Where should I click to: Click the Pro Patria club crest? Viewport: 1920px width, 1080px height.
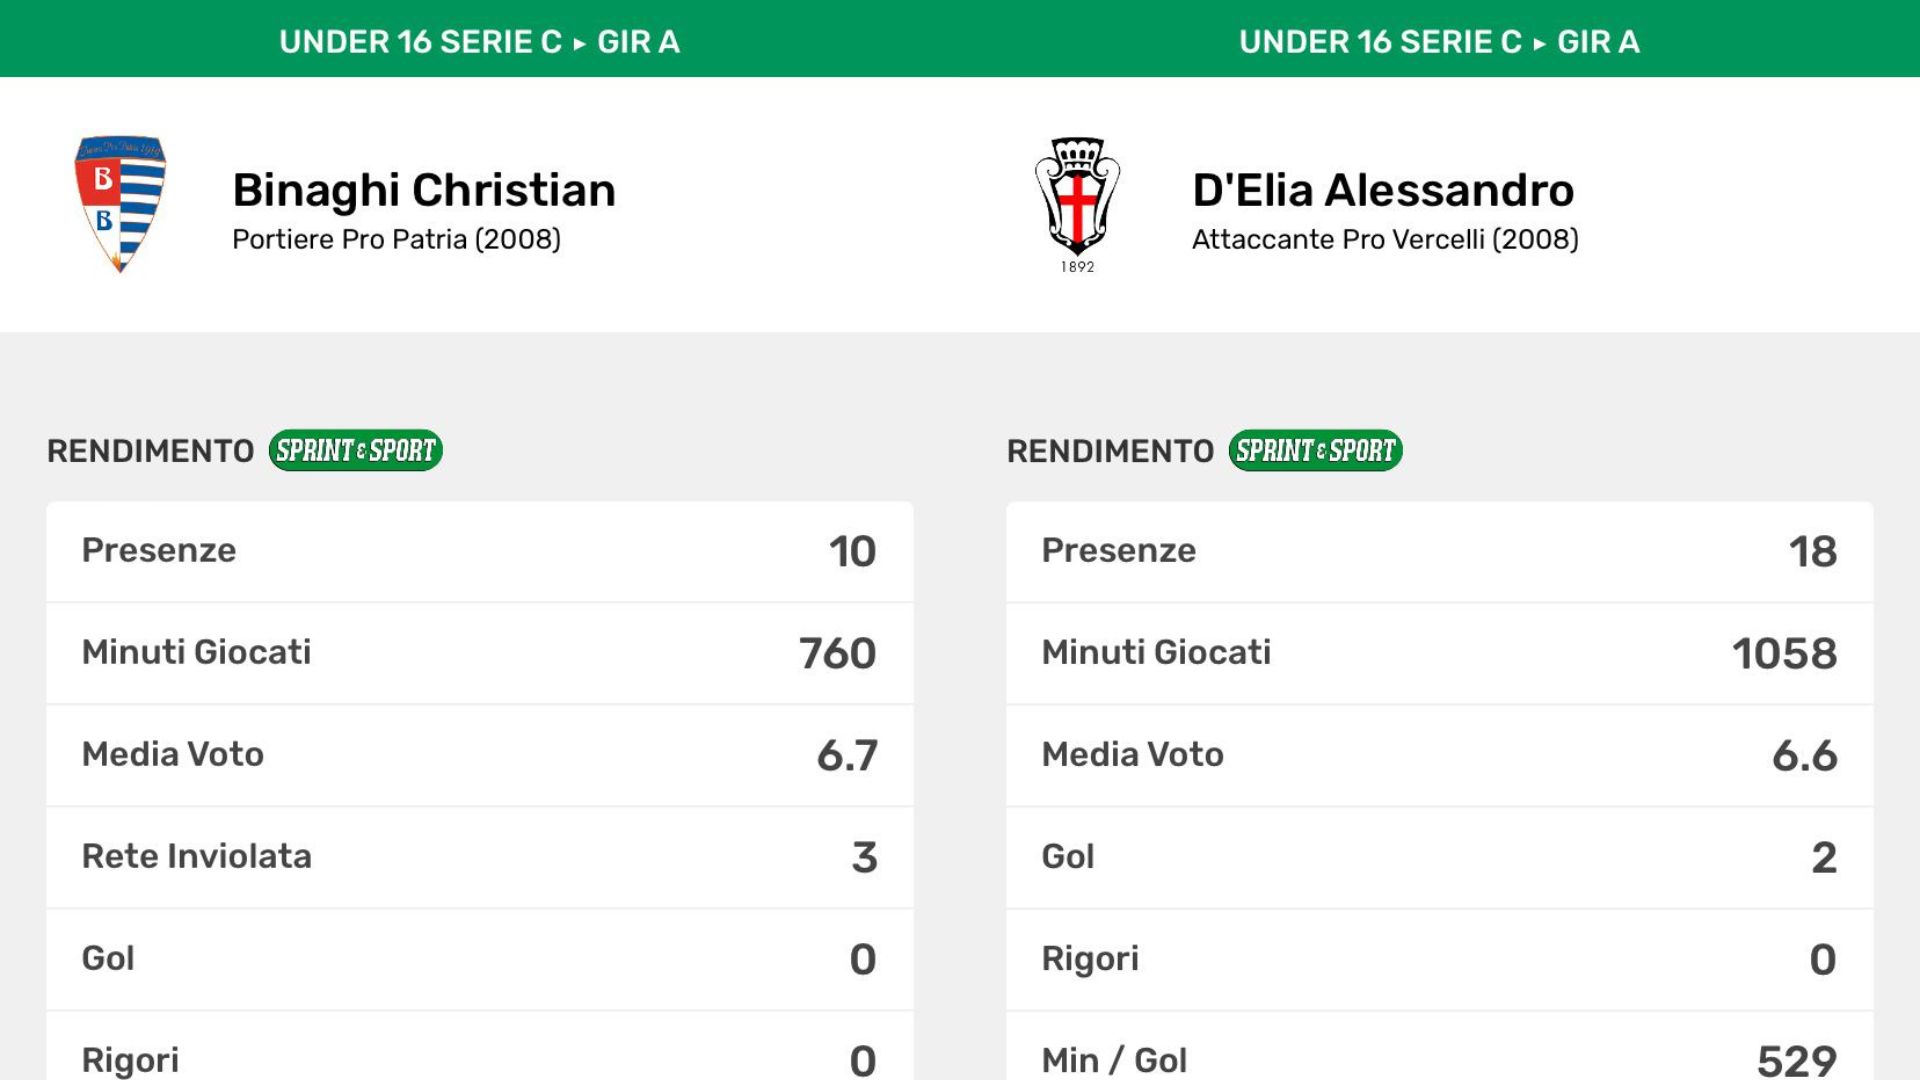click(120, 204)
